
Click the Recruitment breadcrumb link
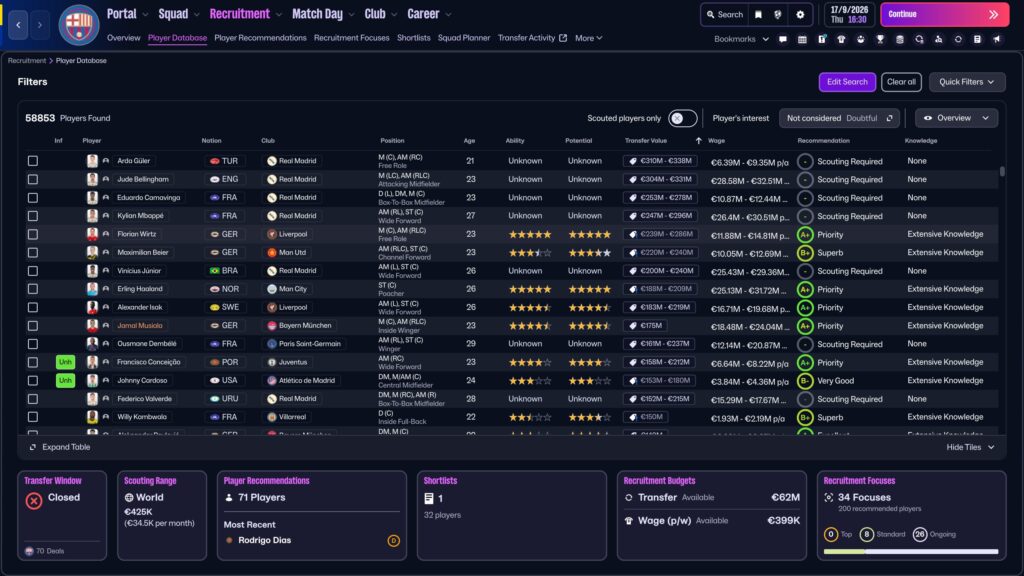tap(27, 61)
